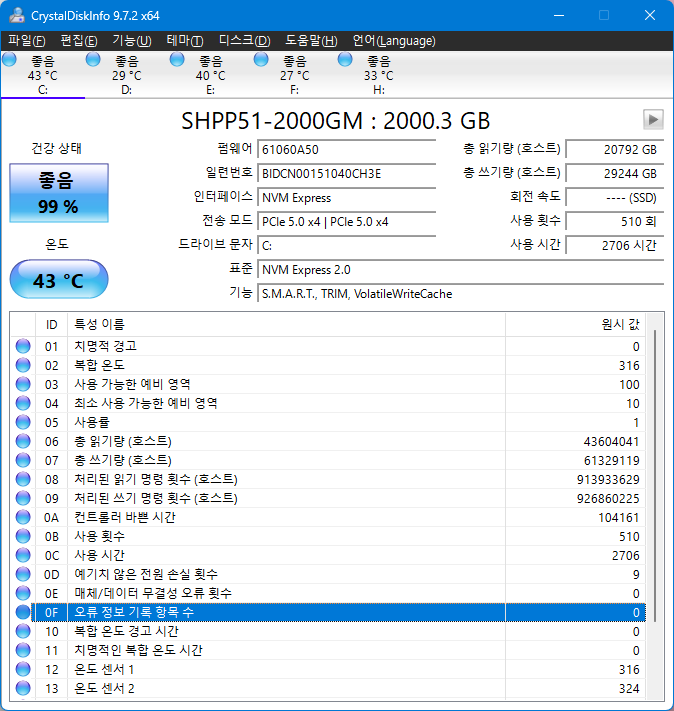
Task: Click status orb of 매체/데이터 무결성 오류 횟수 row
Action: coord(23,594)
